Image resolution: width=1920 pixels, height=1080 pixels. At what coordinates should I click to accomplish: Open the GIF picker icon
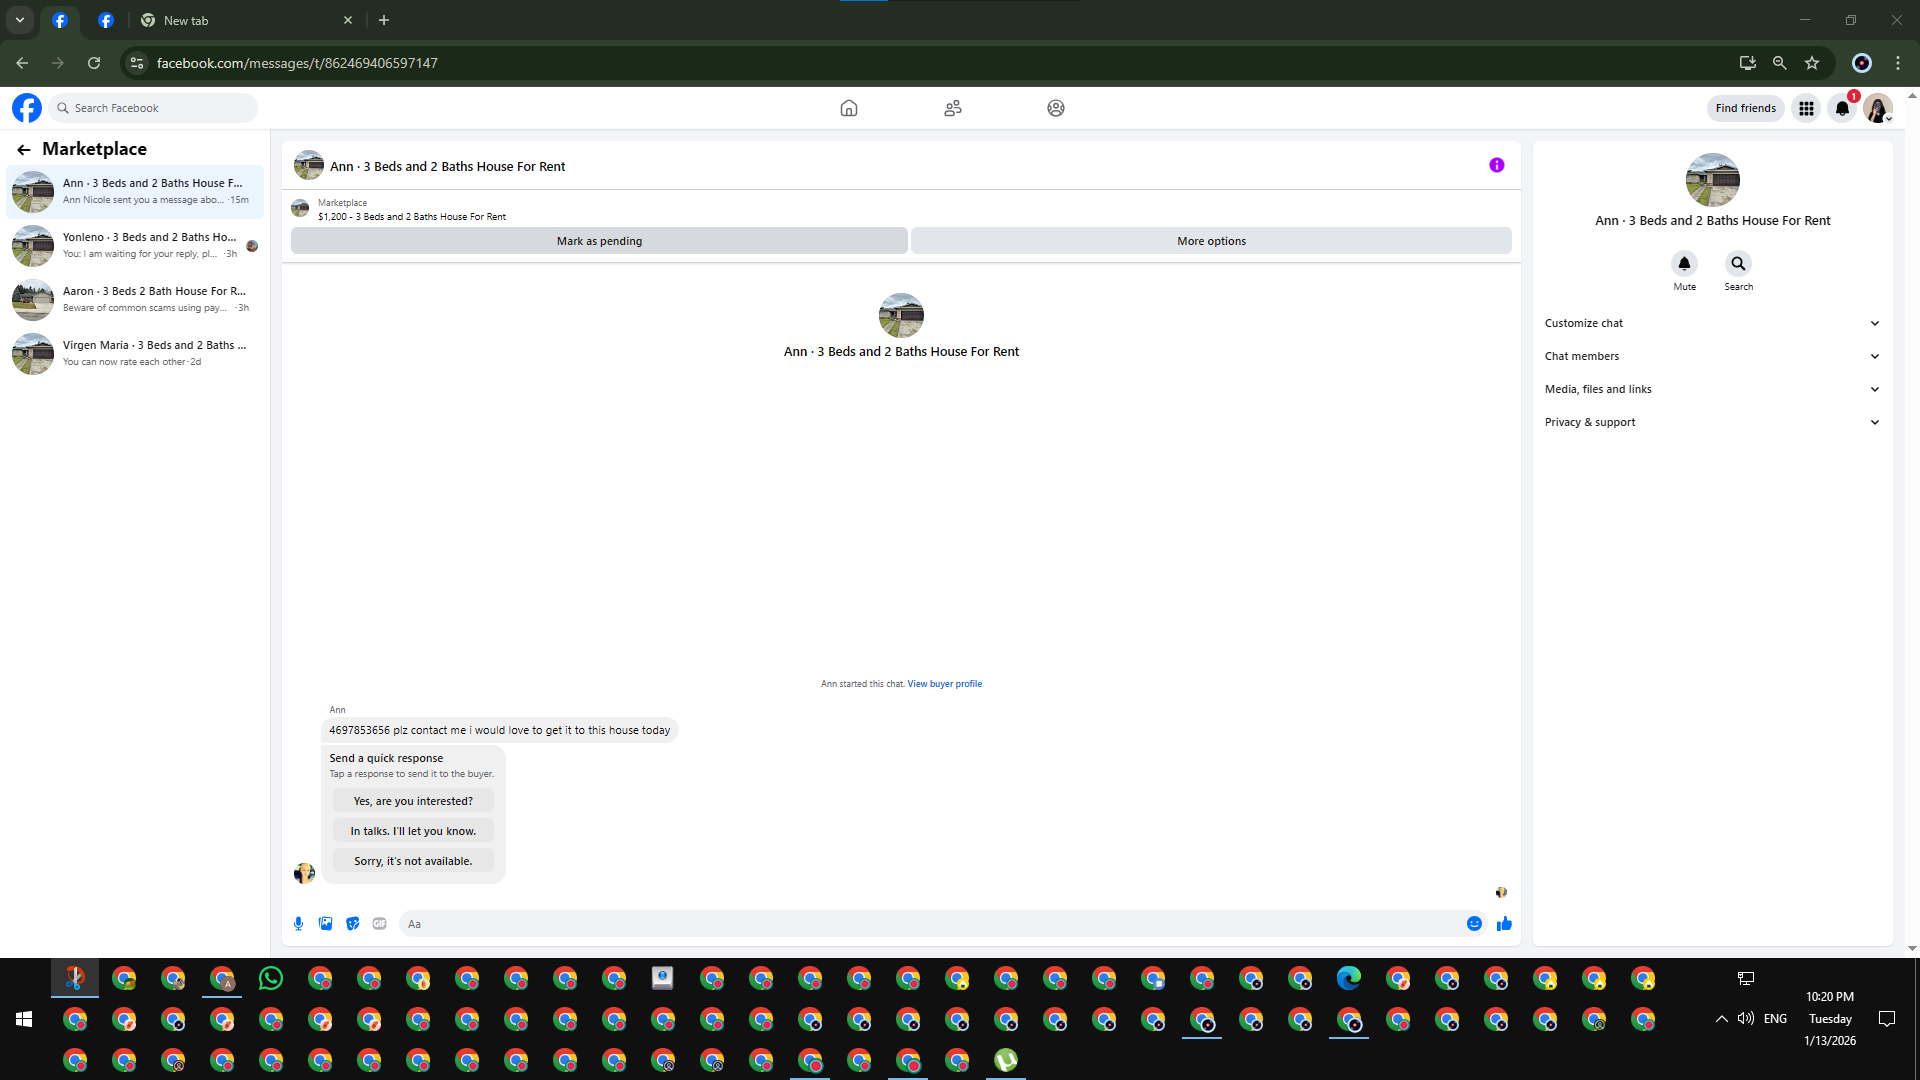(379, 924)
